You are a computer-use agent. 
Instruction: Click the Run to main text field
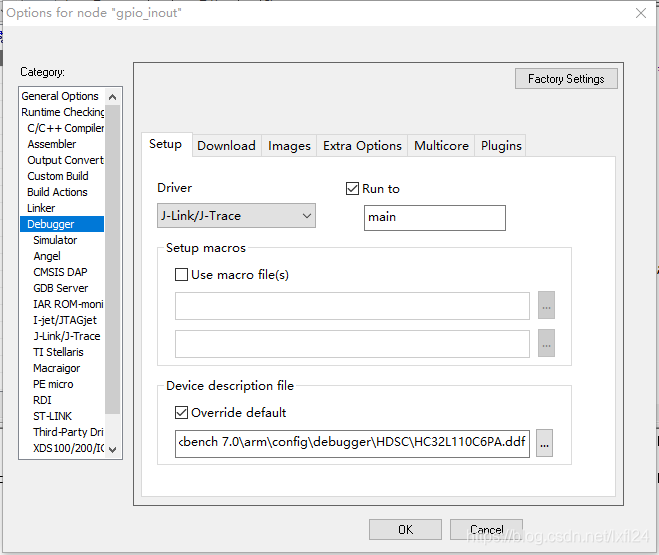point(435,218)
